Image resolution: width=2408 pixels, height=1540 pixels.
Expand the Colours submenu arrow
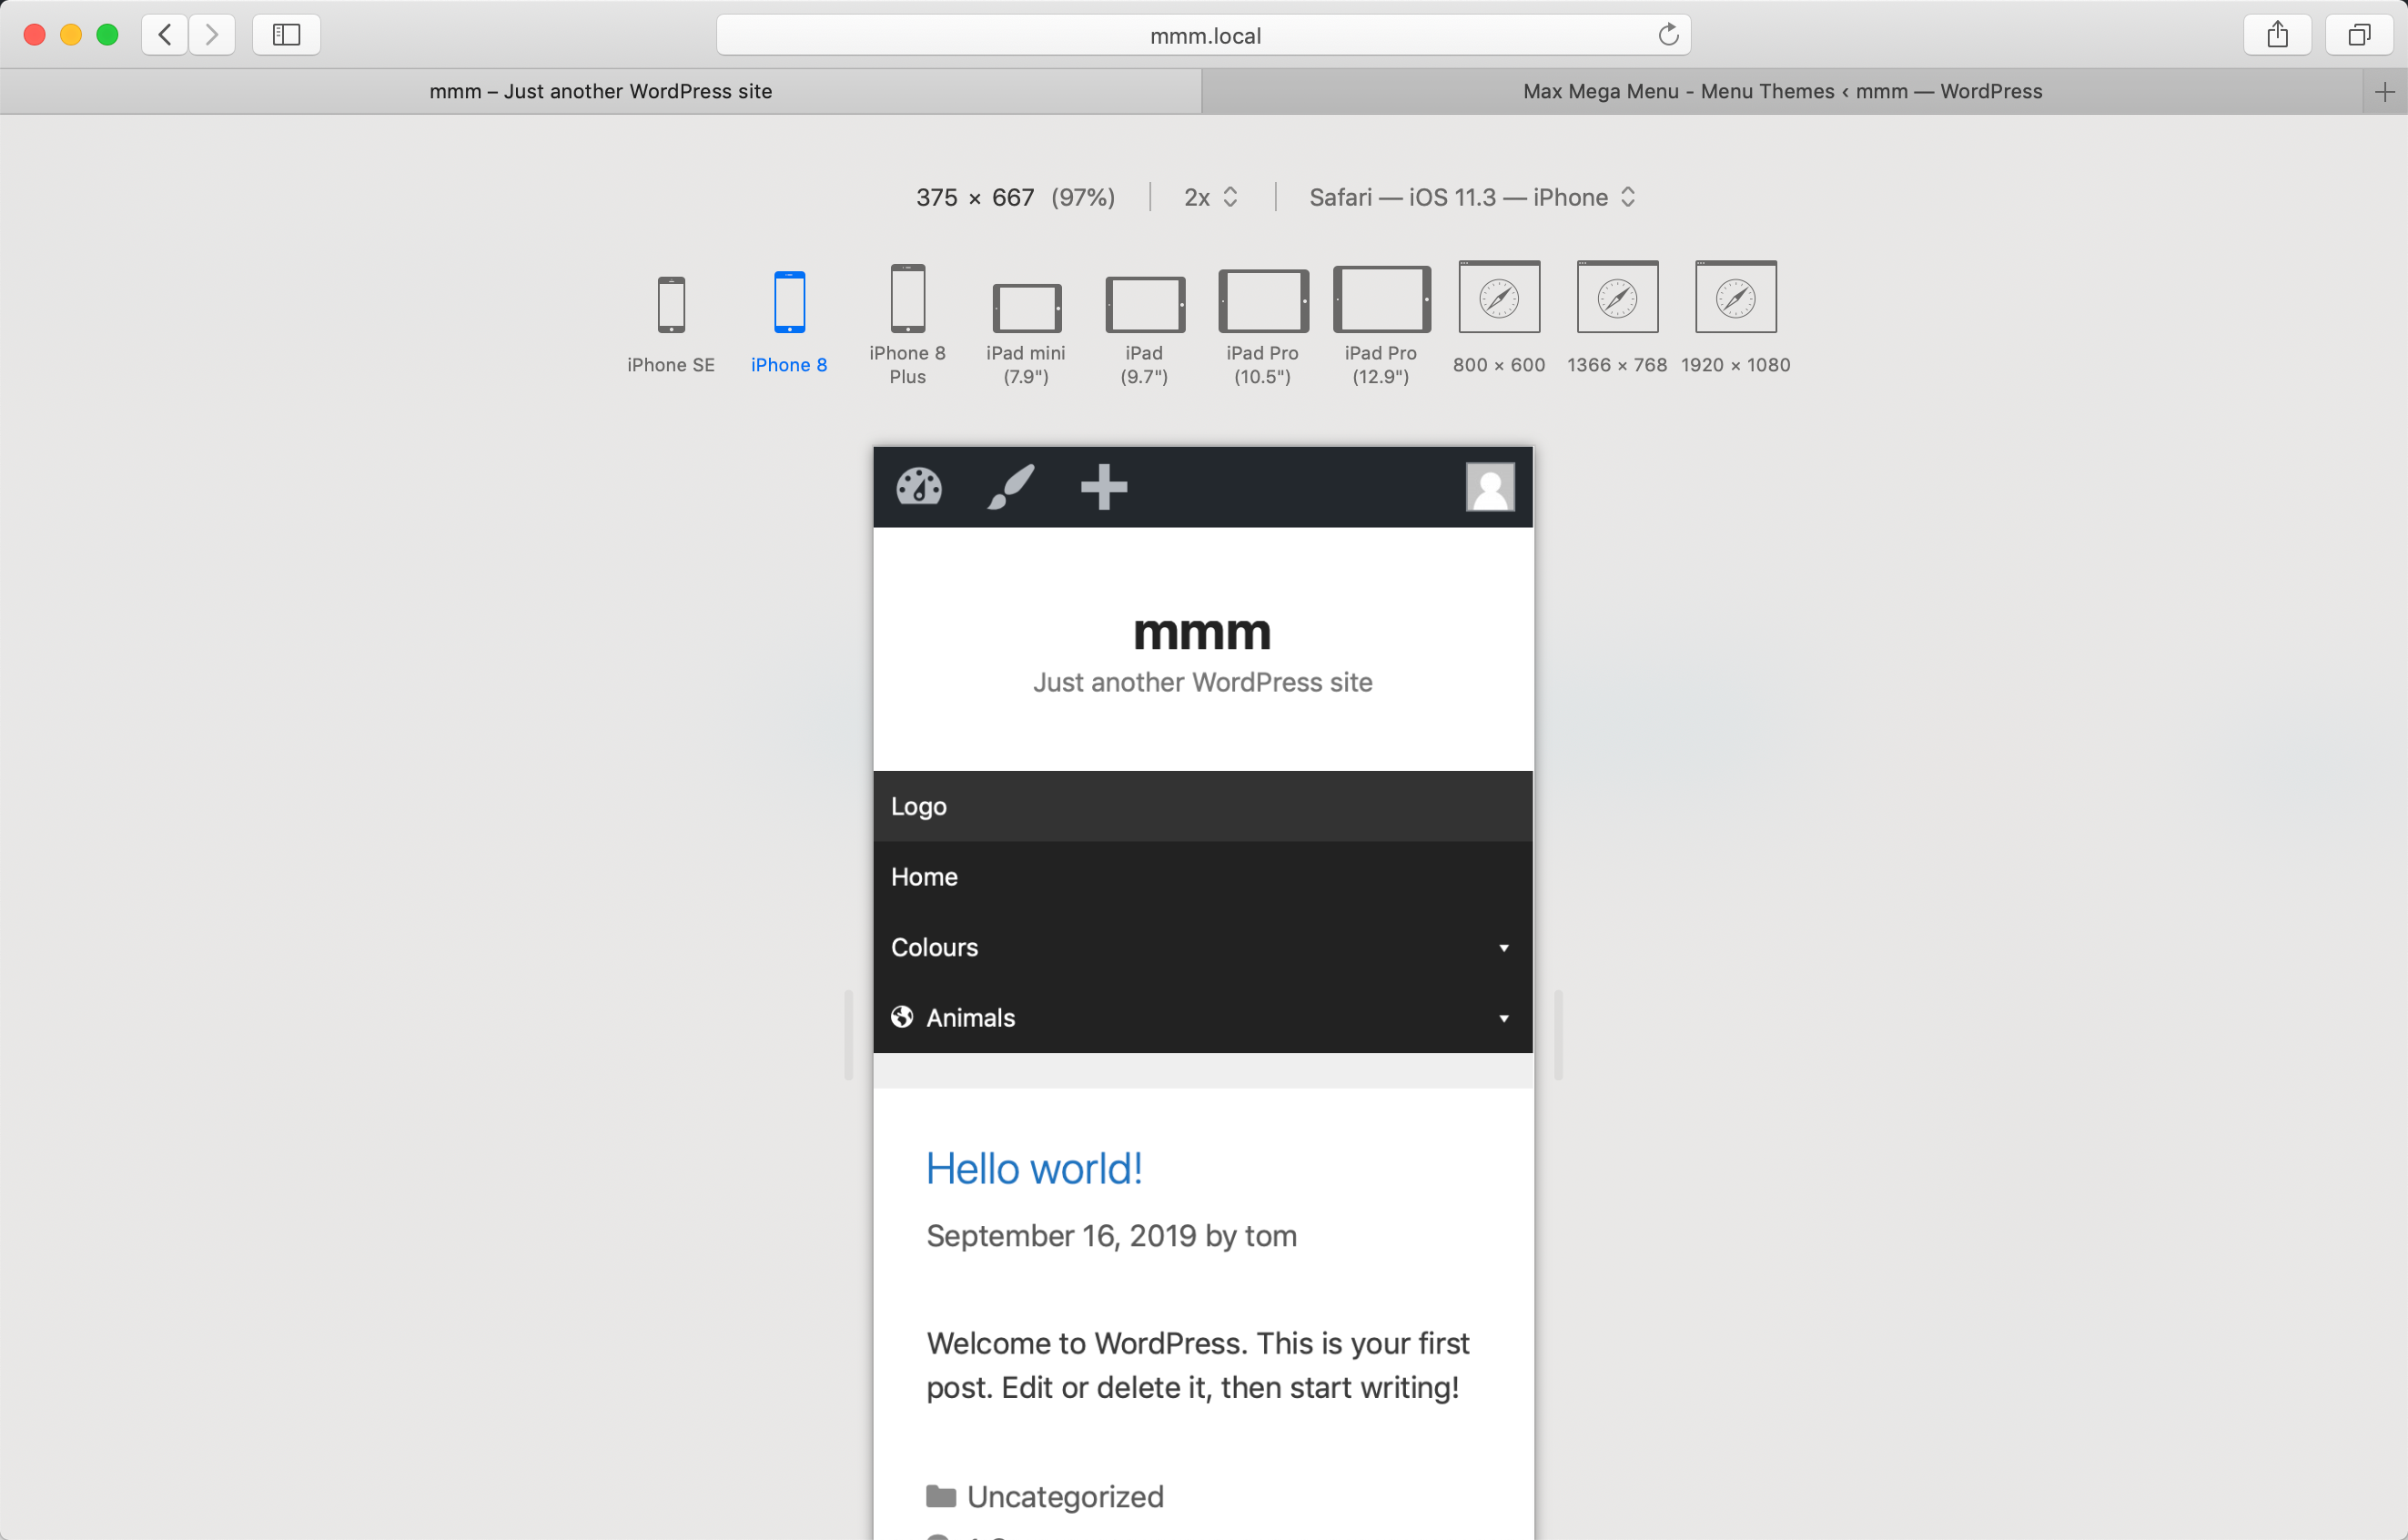tap(1503, 948)
